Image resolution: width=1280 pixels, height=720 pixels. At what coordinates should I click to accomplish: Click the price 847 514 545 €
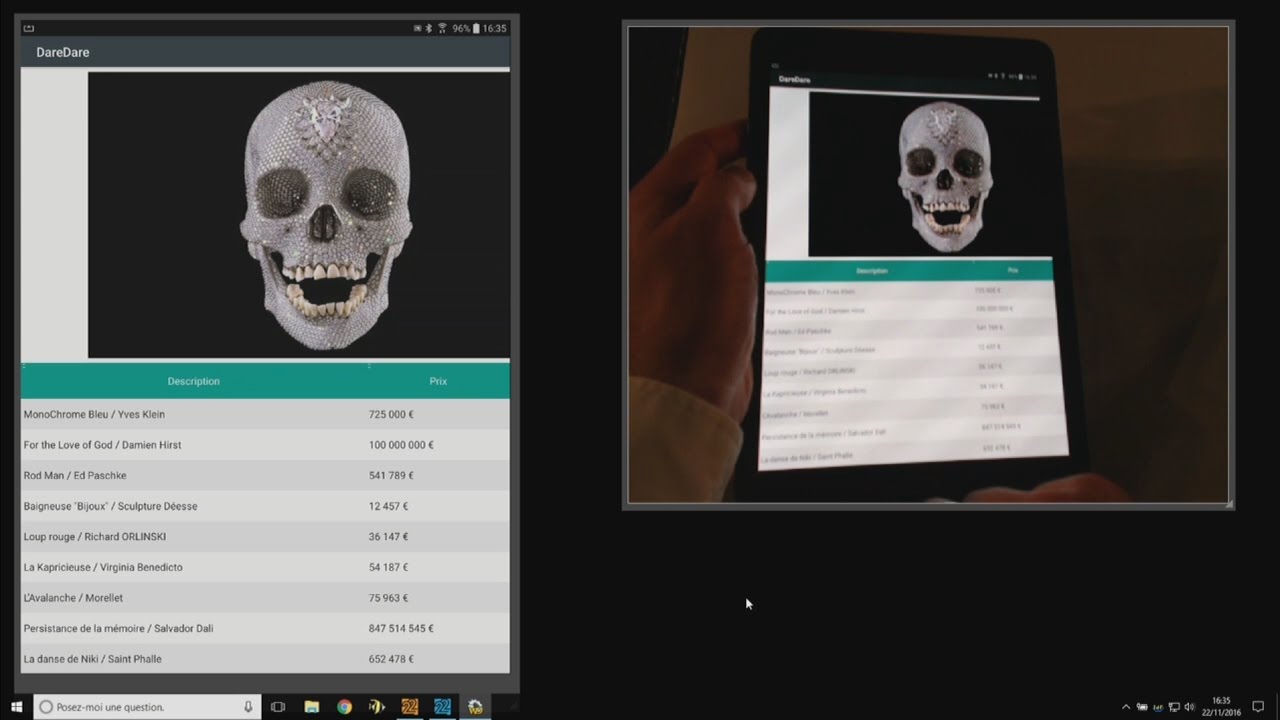tap(401, 628)
